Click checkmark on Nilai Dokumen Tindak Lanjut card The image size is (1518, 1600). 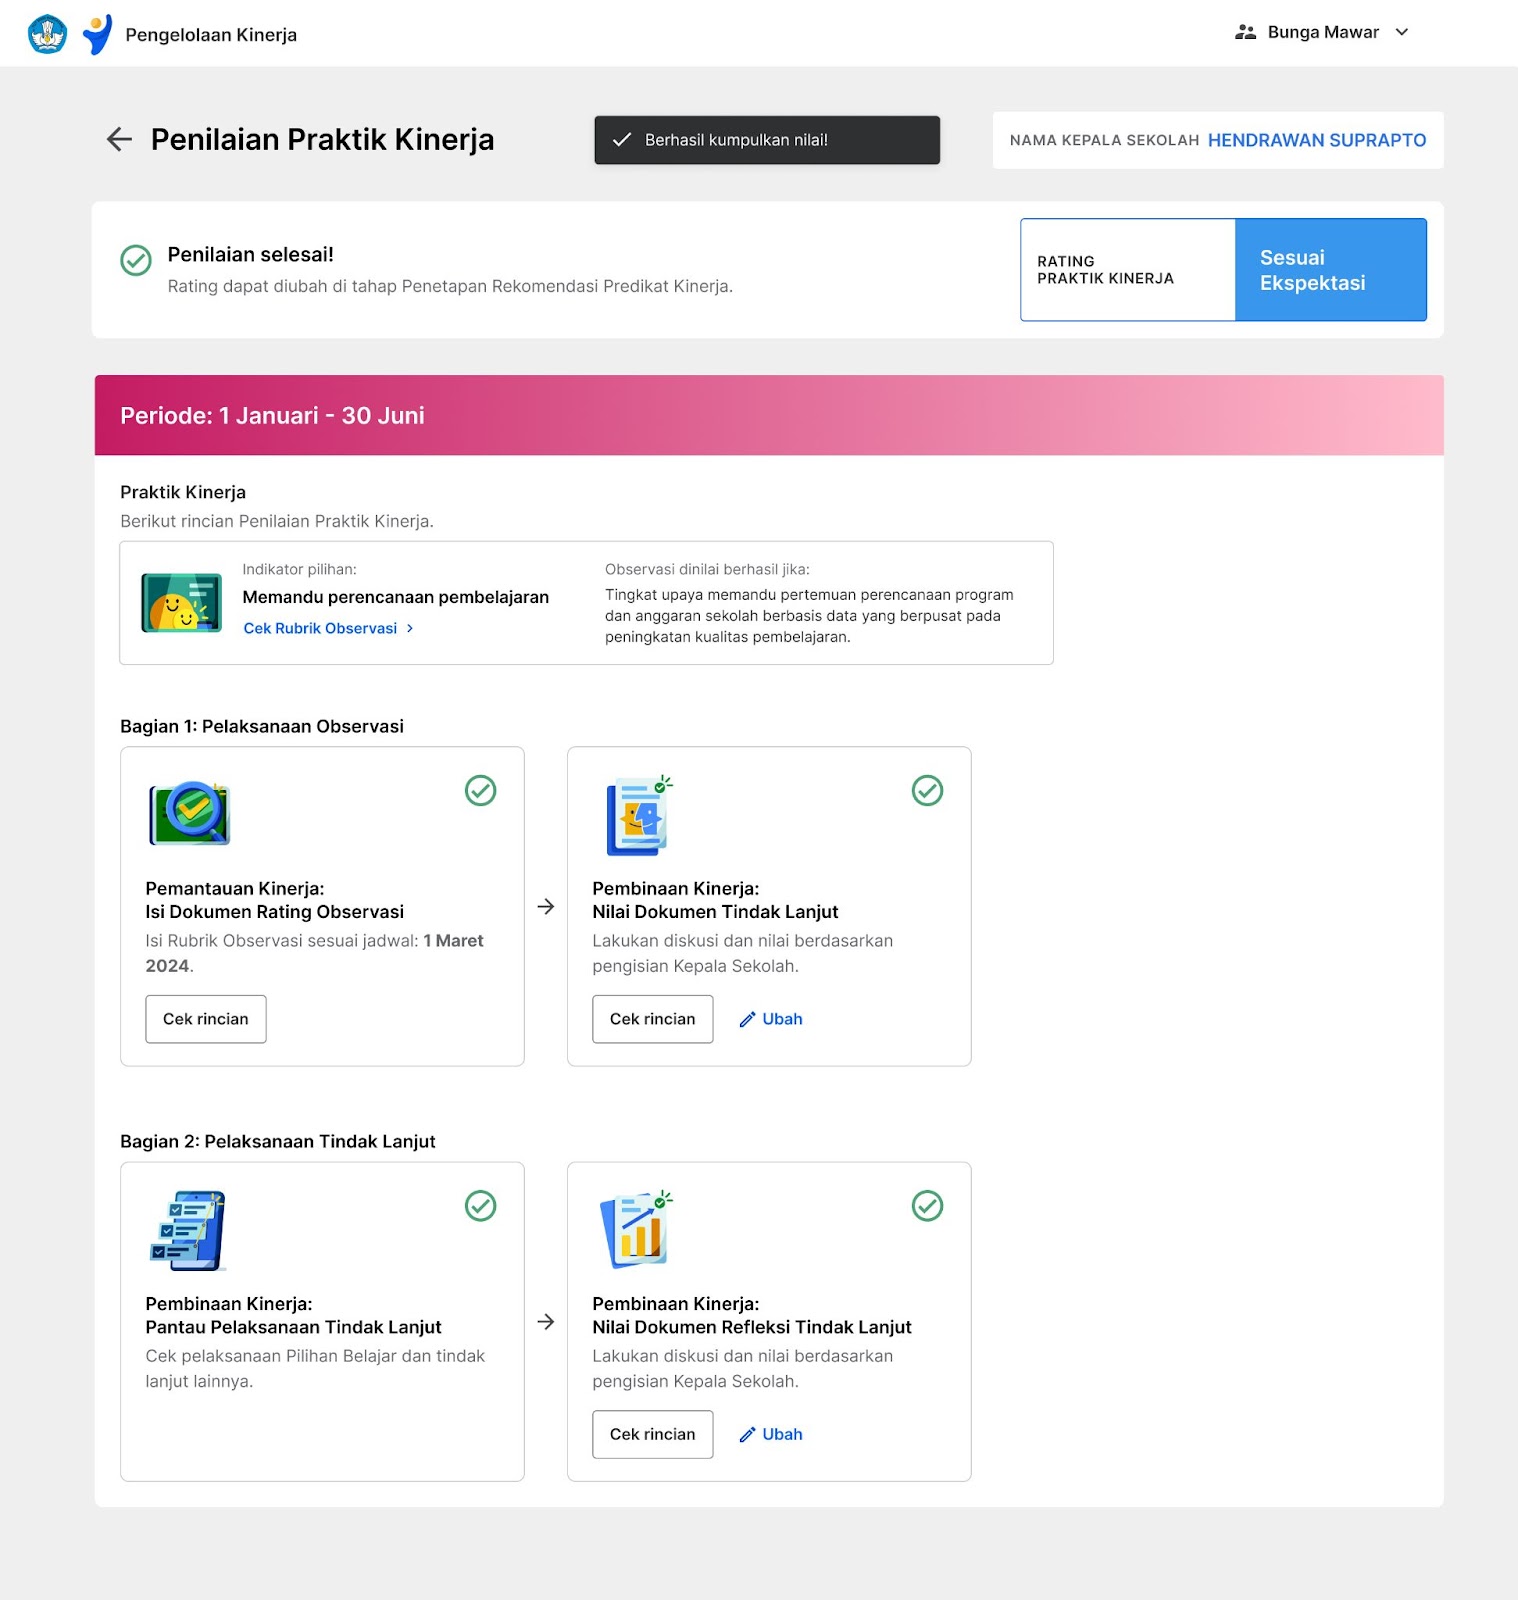click(x=927, y=790)
